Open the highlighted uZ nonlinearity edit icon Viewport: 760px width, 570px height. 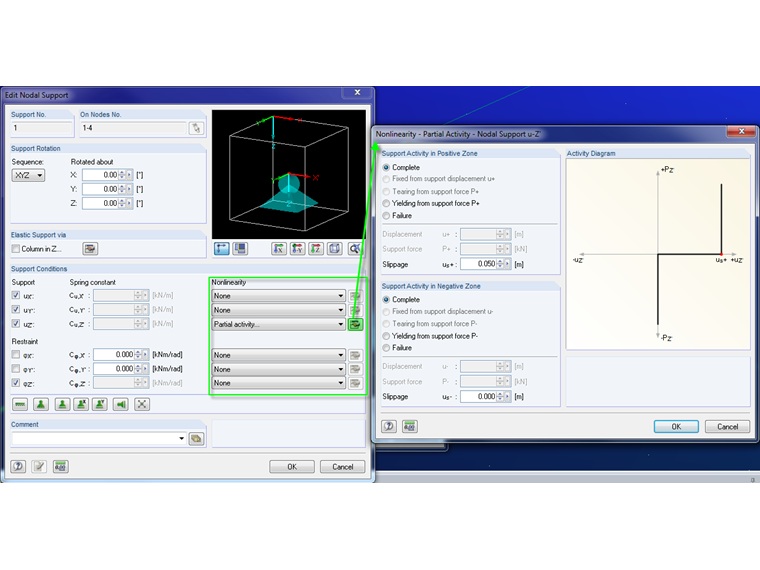(355, 324)
